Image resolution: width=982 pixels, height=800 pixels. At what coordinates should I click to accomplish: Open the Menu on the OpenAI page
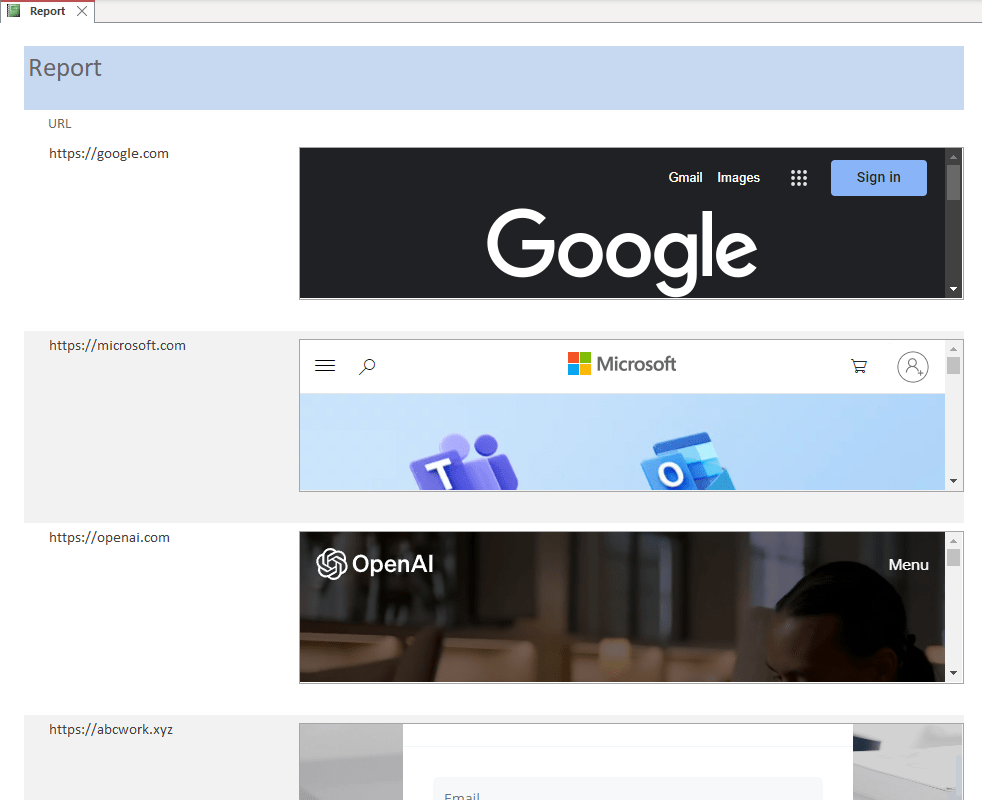pyautogui.click(x=908, y=564)
